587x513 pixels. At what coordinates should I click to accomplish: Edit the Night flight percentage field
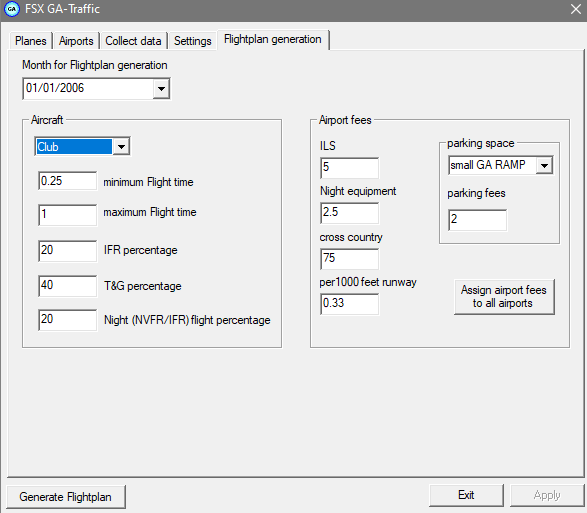point(68,319)
